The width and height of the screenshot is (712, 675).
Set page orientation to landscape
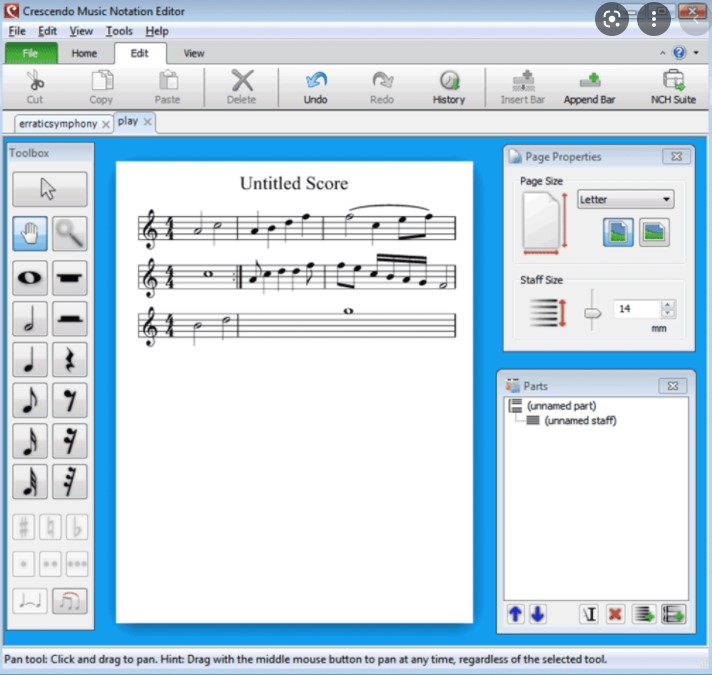[x=654, y=232]
